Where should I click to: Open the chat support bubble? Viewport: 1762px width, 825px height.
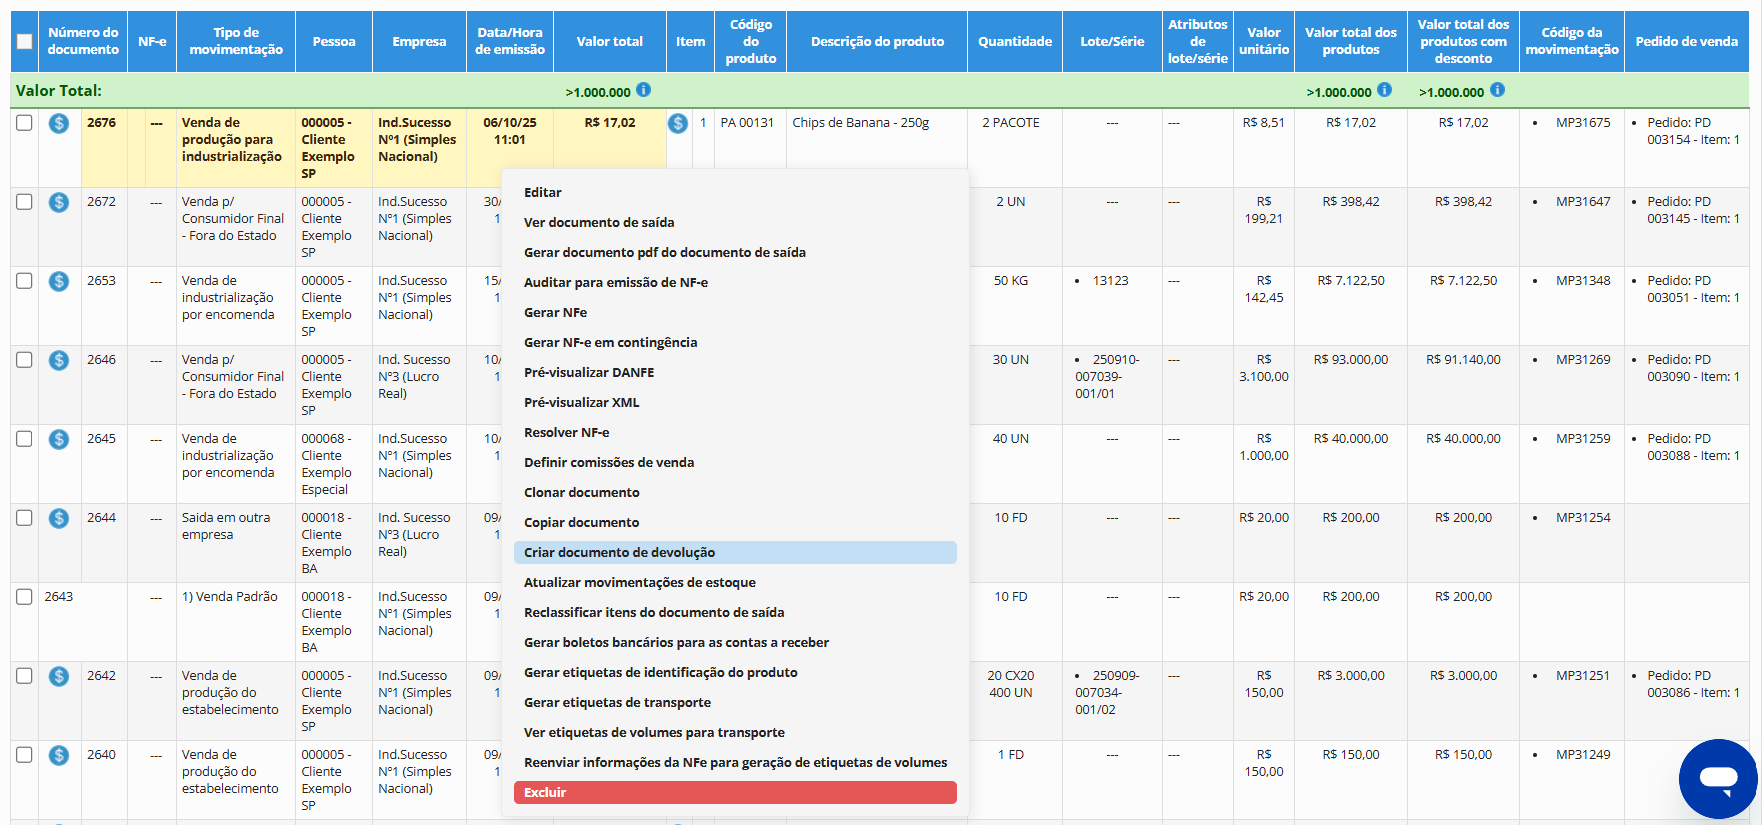(x=1718, y=779)
